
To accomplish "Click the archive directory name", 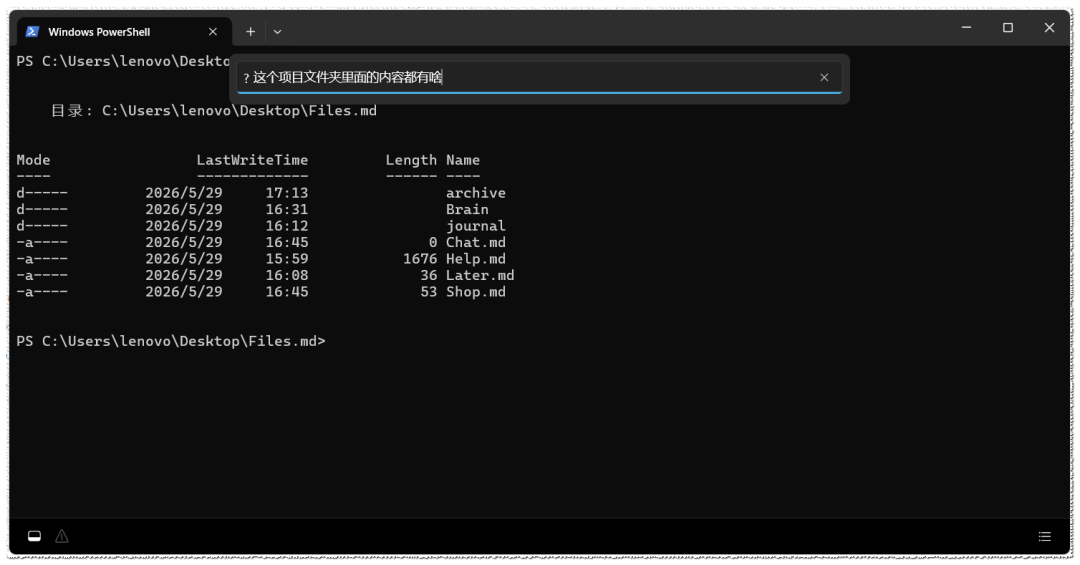I will [x=475, y=193].
